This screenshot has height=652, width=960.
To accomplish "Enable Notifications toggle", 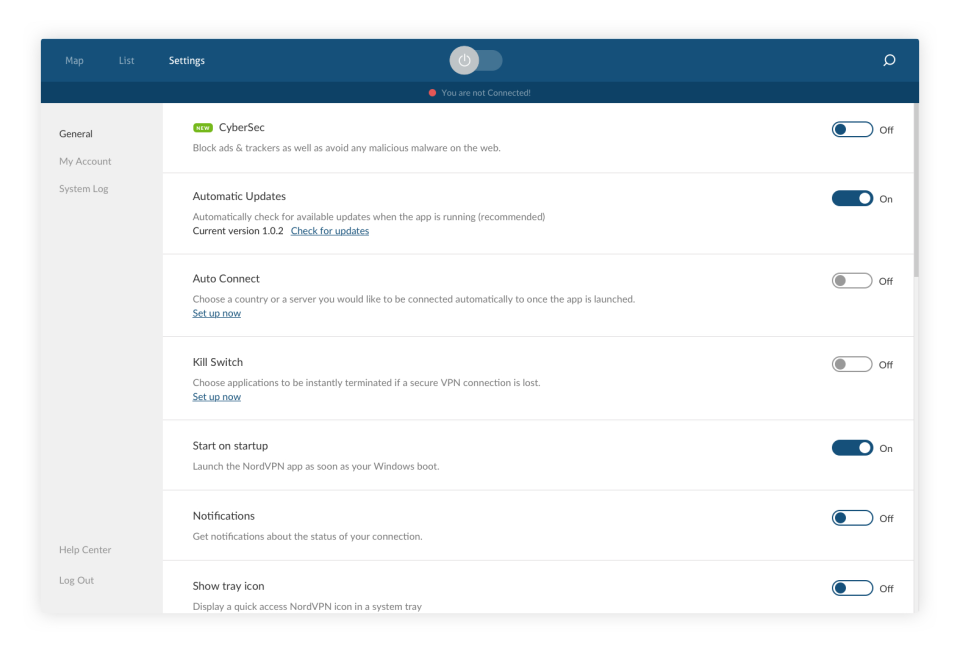I will pyautogui.click(x=851, y=518).
